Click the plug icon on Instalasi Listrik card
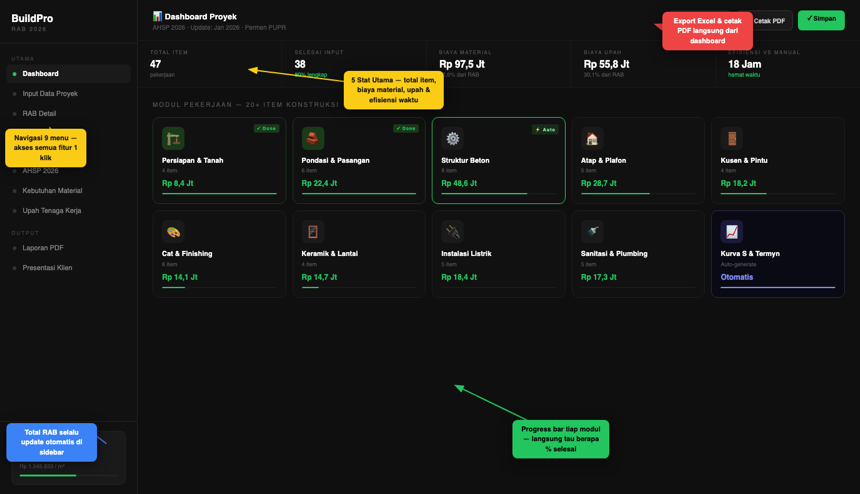Screen dimensions: 860x494 pos(452,232)
